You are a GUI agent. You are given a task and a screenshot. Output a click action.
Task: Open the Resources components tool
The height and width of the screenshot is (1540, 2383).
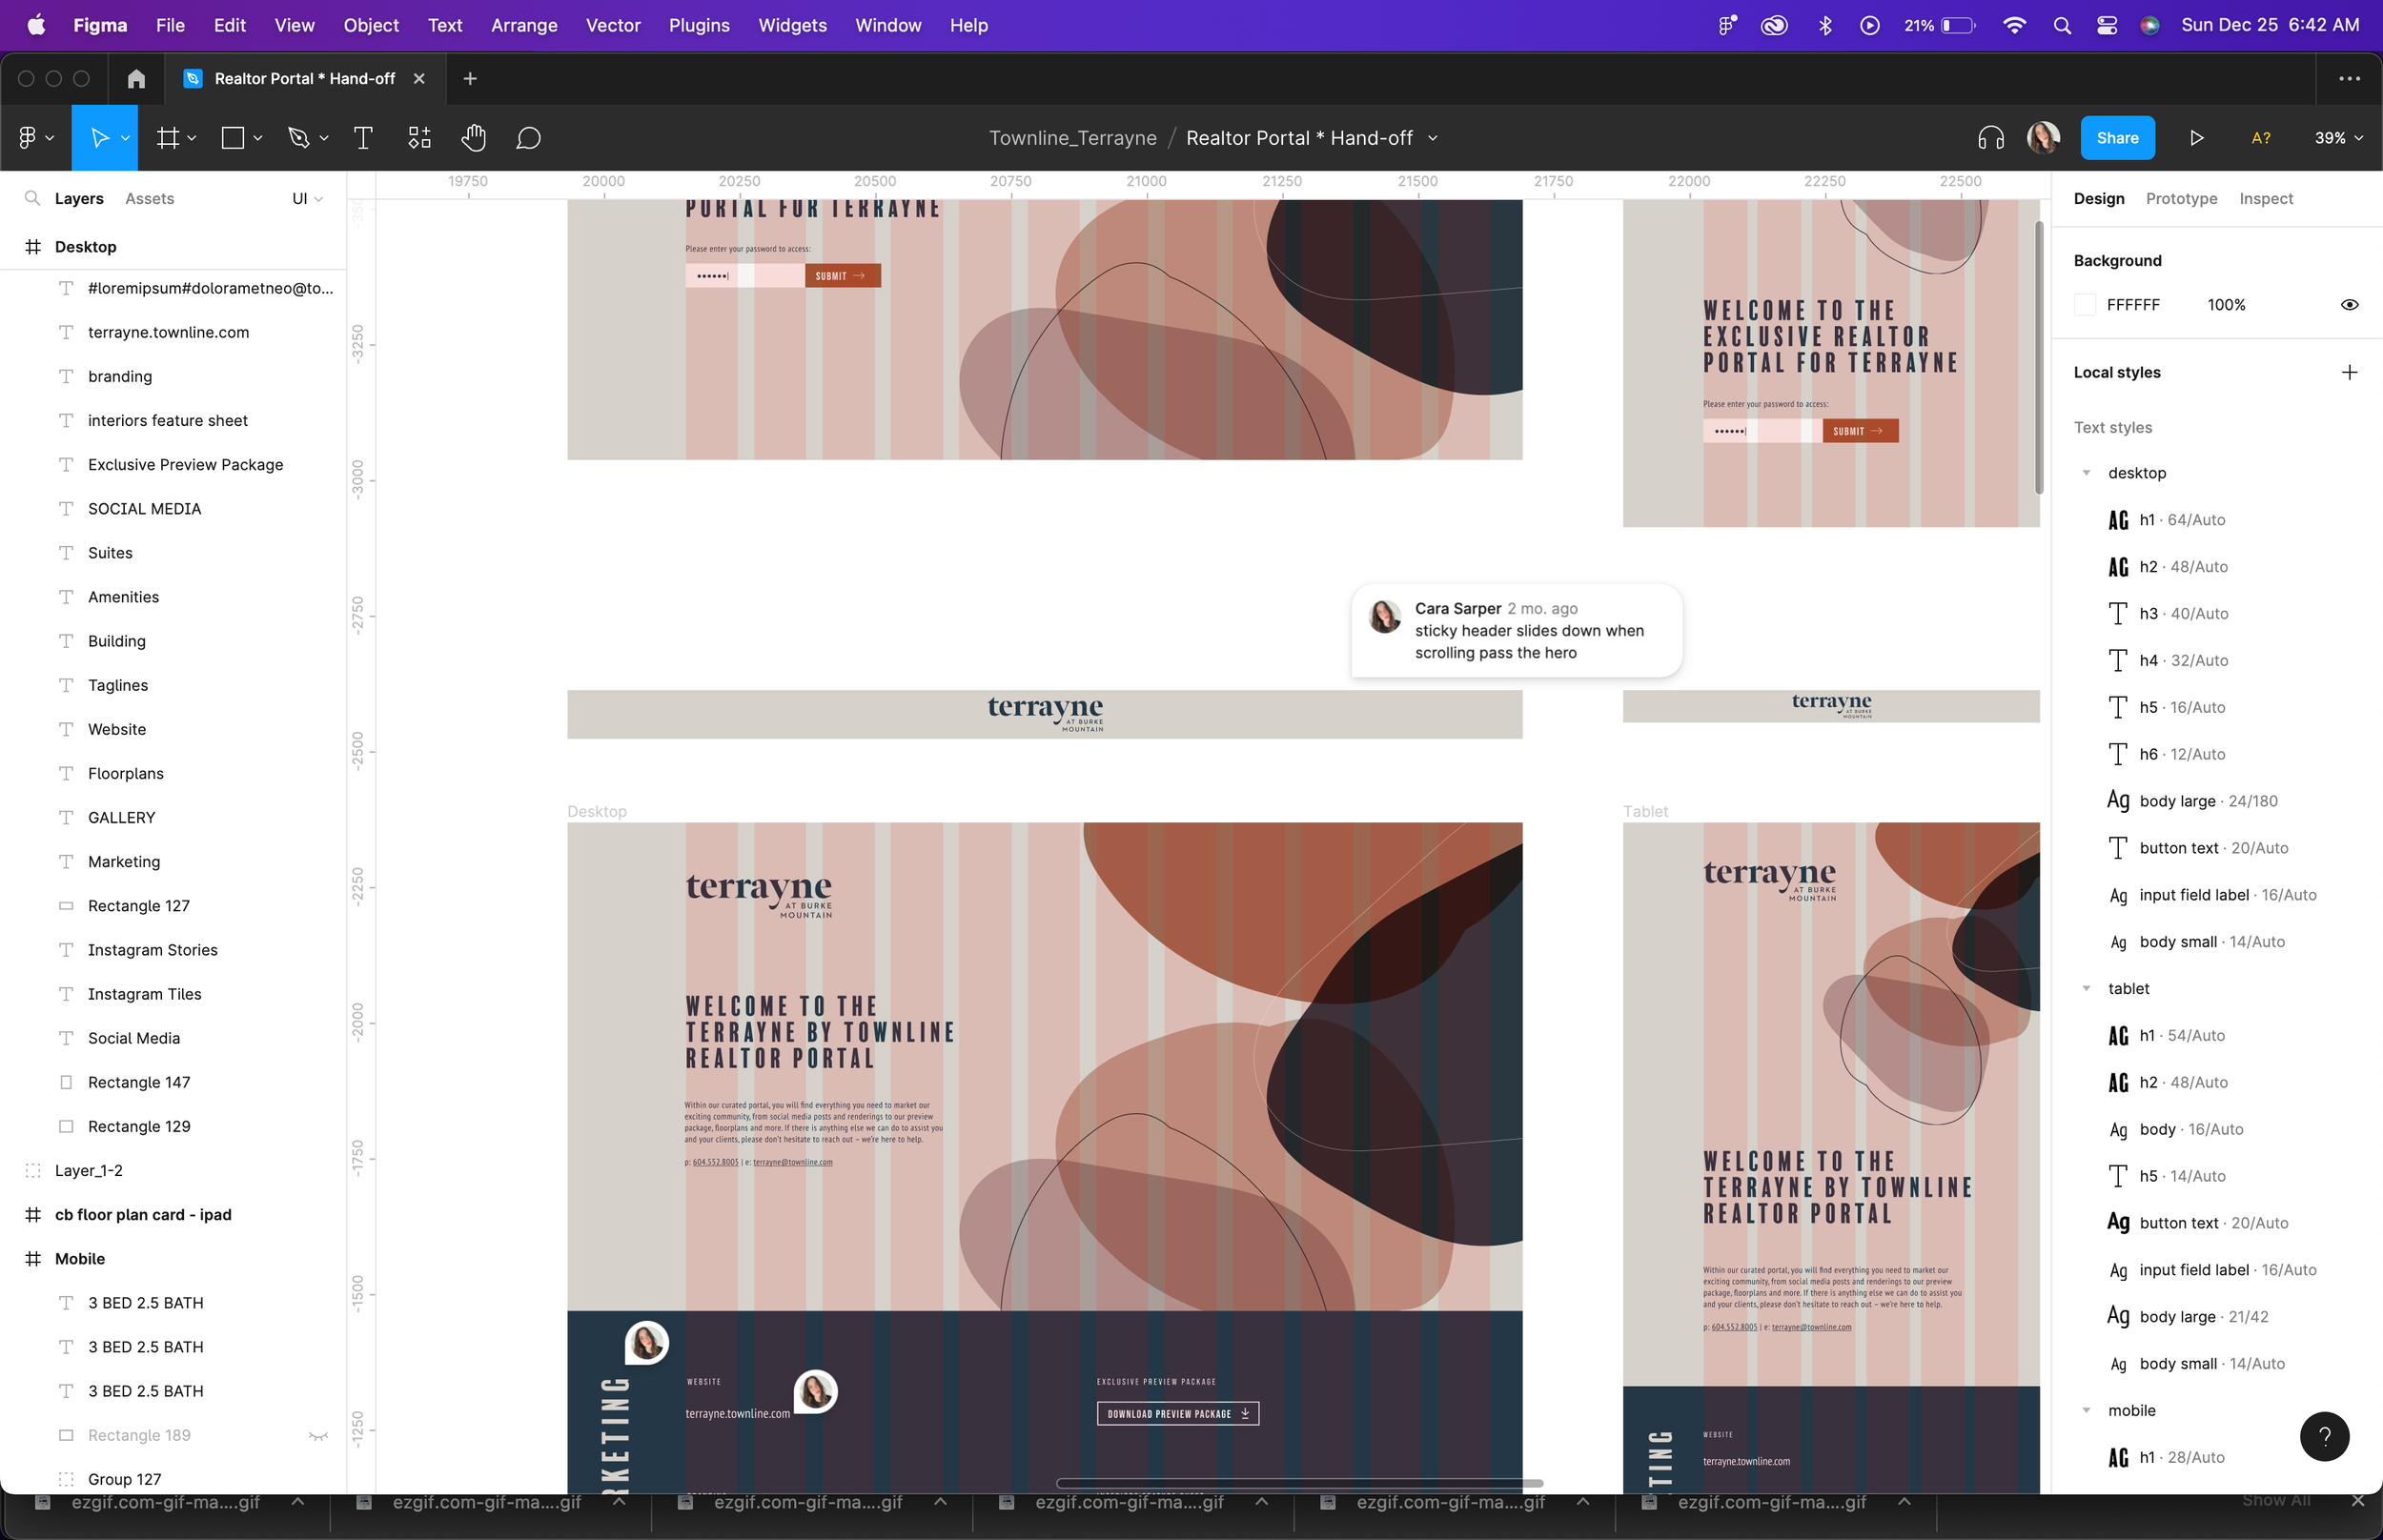pyautogui.click(x=419, y=138)
